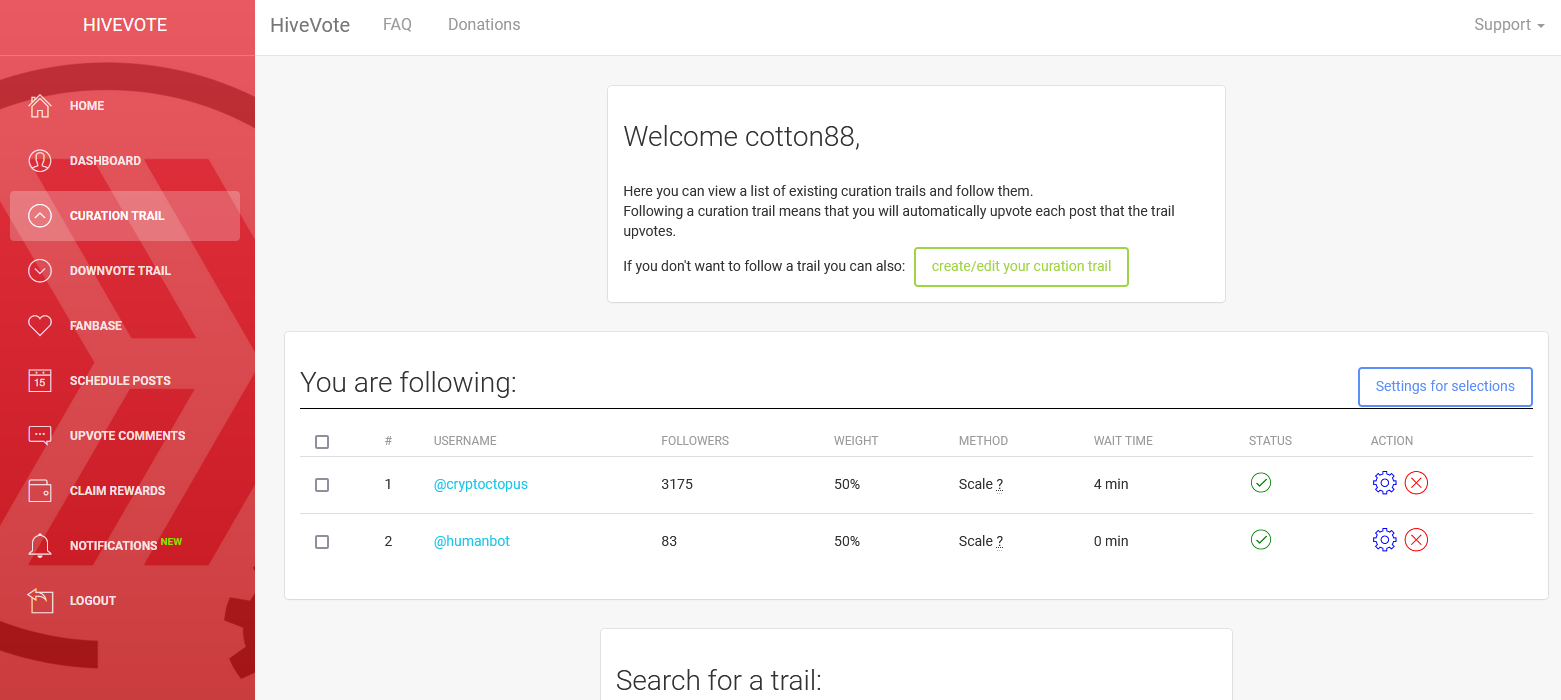Click USERNAME column header

pos(465,441)
